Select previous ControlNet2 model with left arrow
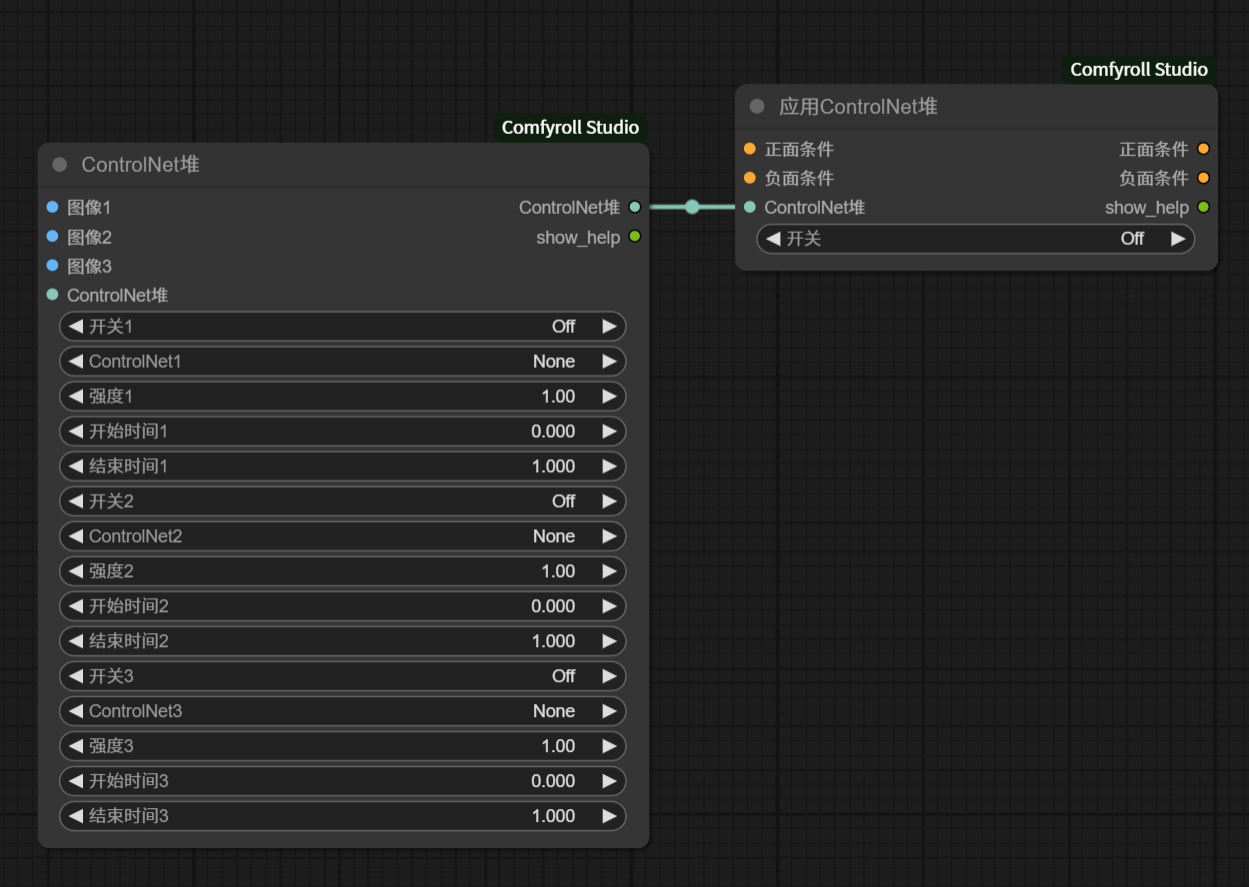 (x=76, y=536)
